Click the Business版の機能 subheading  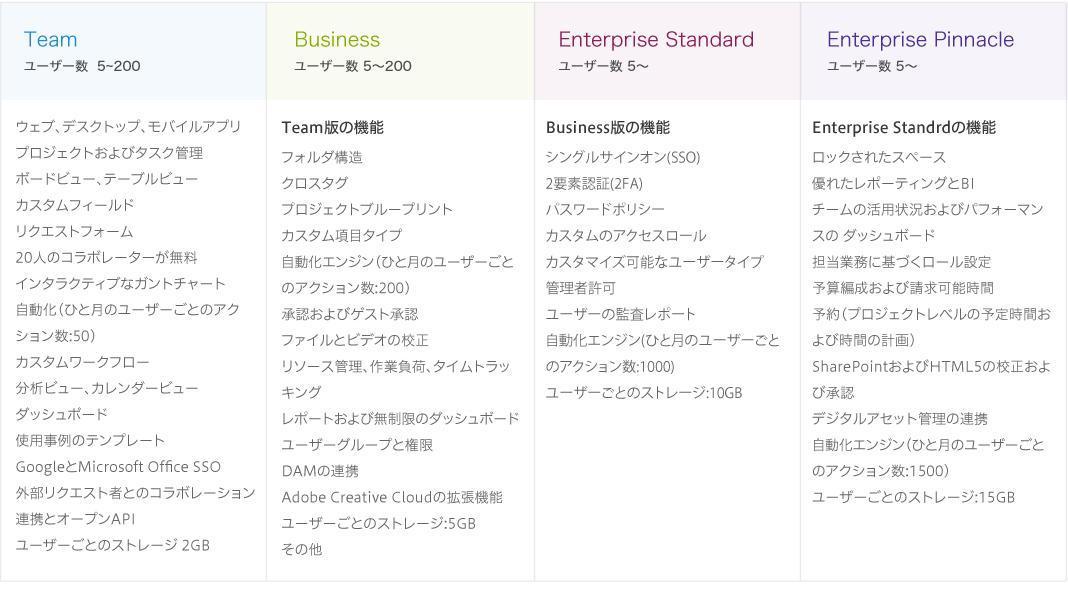click(608, 128)
